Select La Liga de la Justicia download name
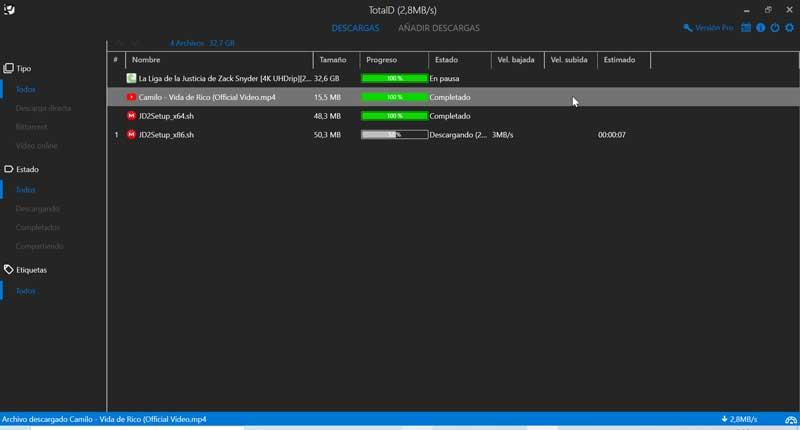Viewport: 800px width, 430px height. pos(224,79)
